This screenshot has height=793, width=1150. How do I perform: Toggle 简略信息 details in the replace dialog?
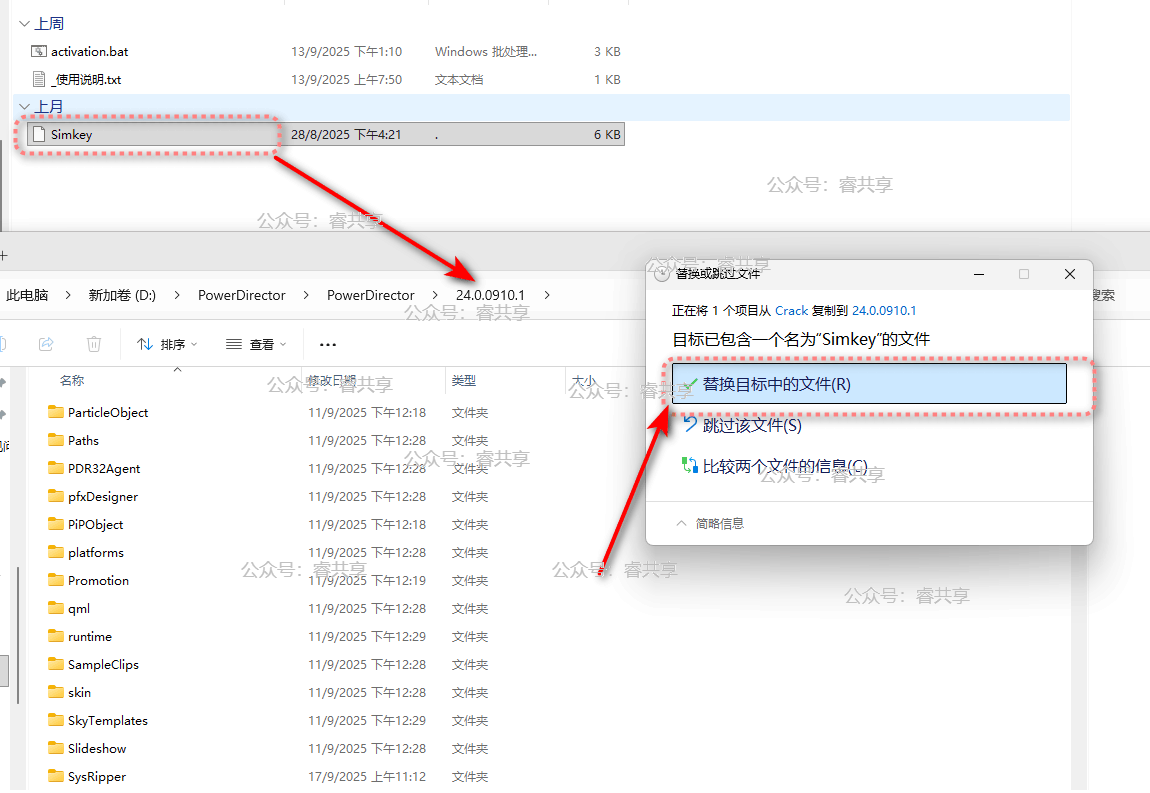tap(710, 523)
